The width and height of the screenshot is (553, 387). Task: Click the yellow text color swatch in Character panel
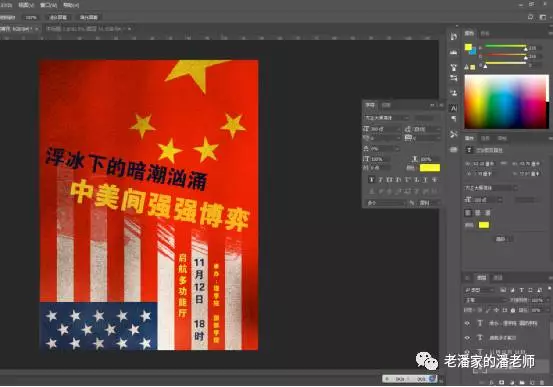click(x=430, y=168)
